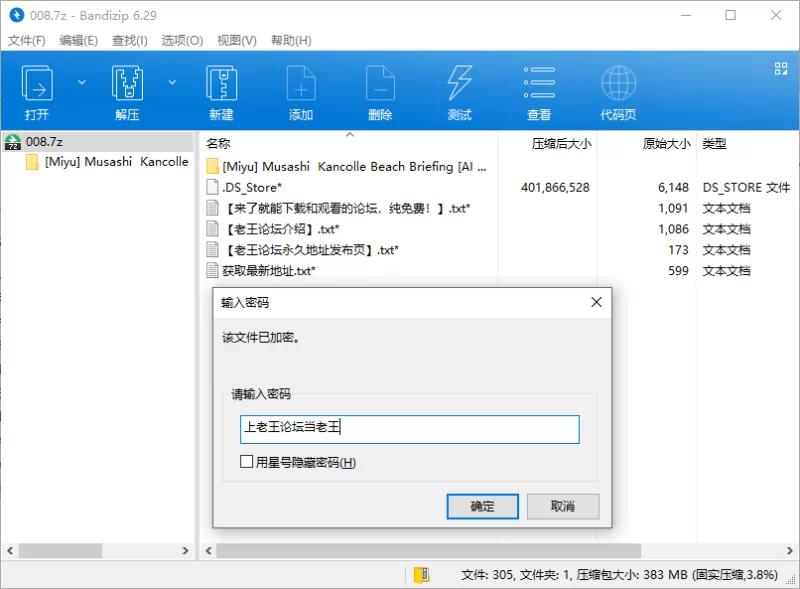Open the 查找(I) menu

130,40
